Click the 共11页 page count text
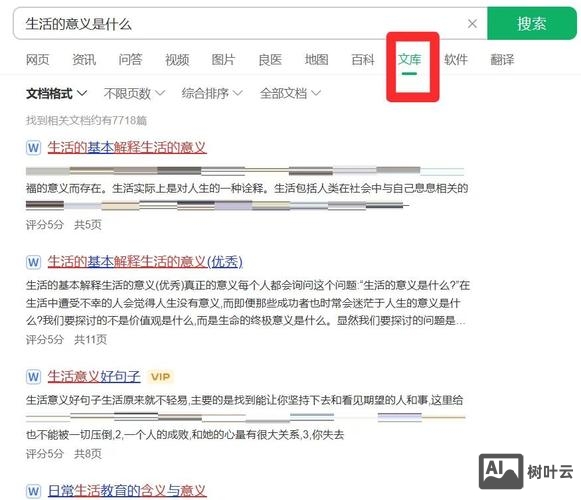This screenshot has height=500, width=581. tap(90, 339)
